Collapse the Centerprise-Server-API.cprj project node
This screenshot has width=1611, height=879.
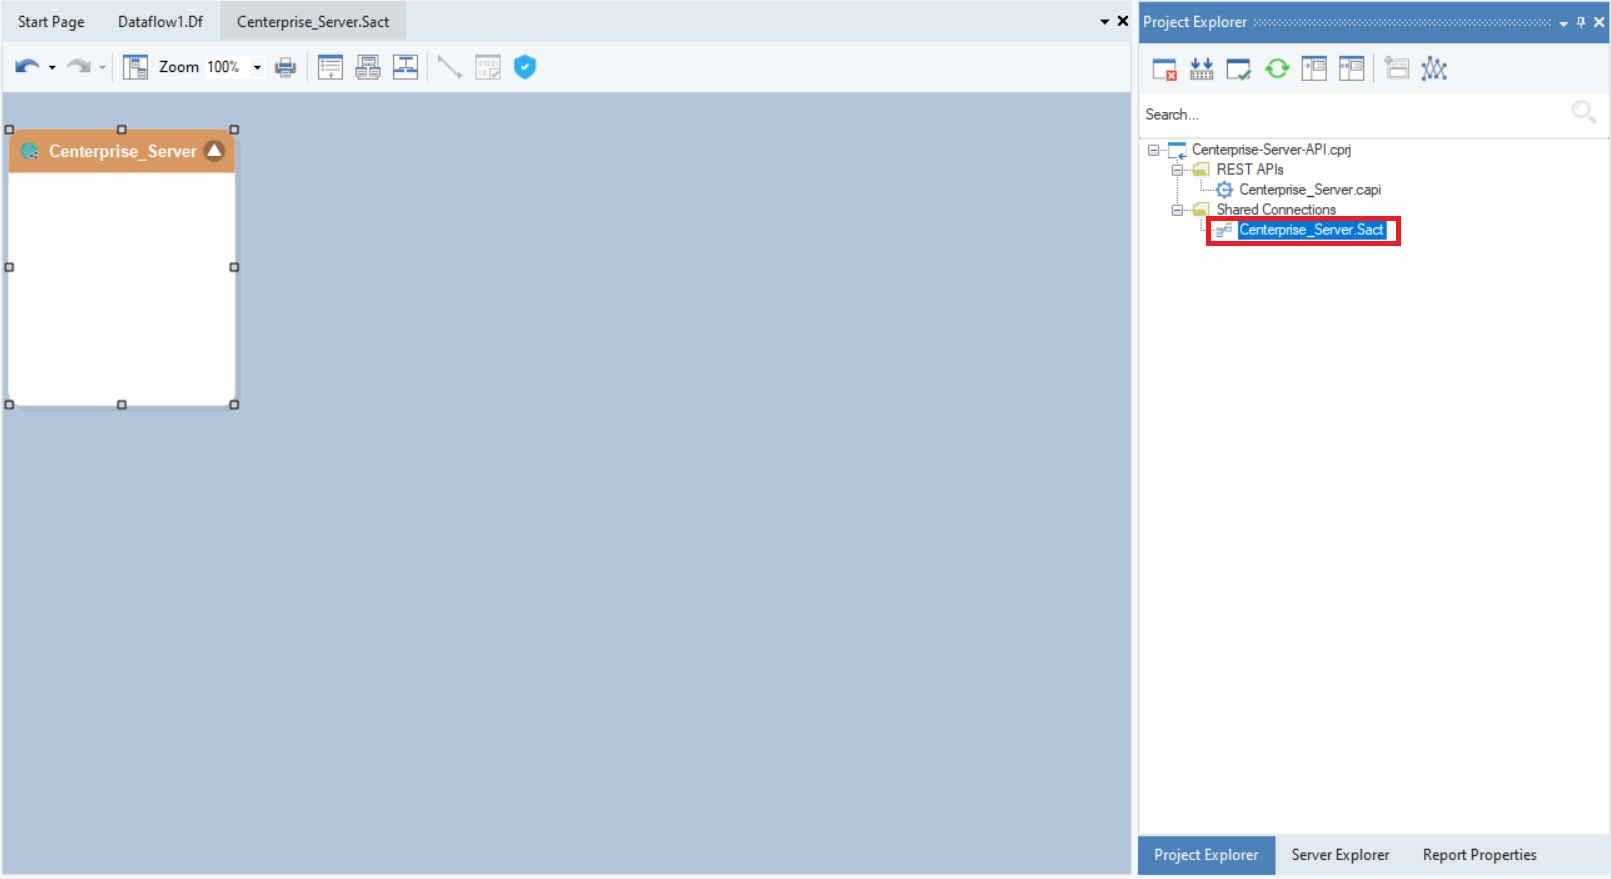tap(1154, 150)
